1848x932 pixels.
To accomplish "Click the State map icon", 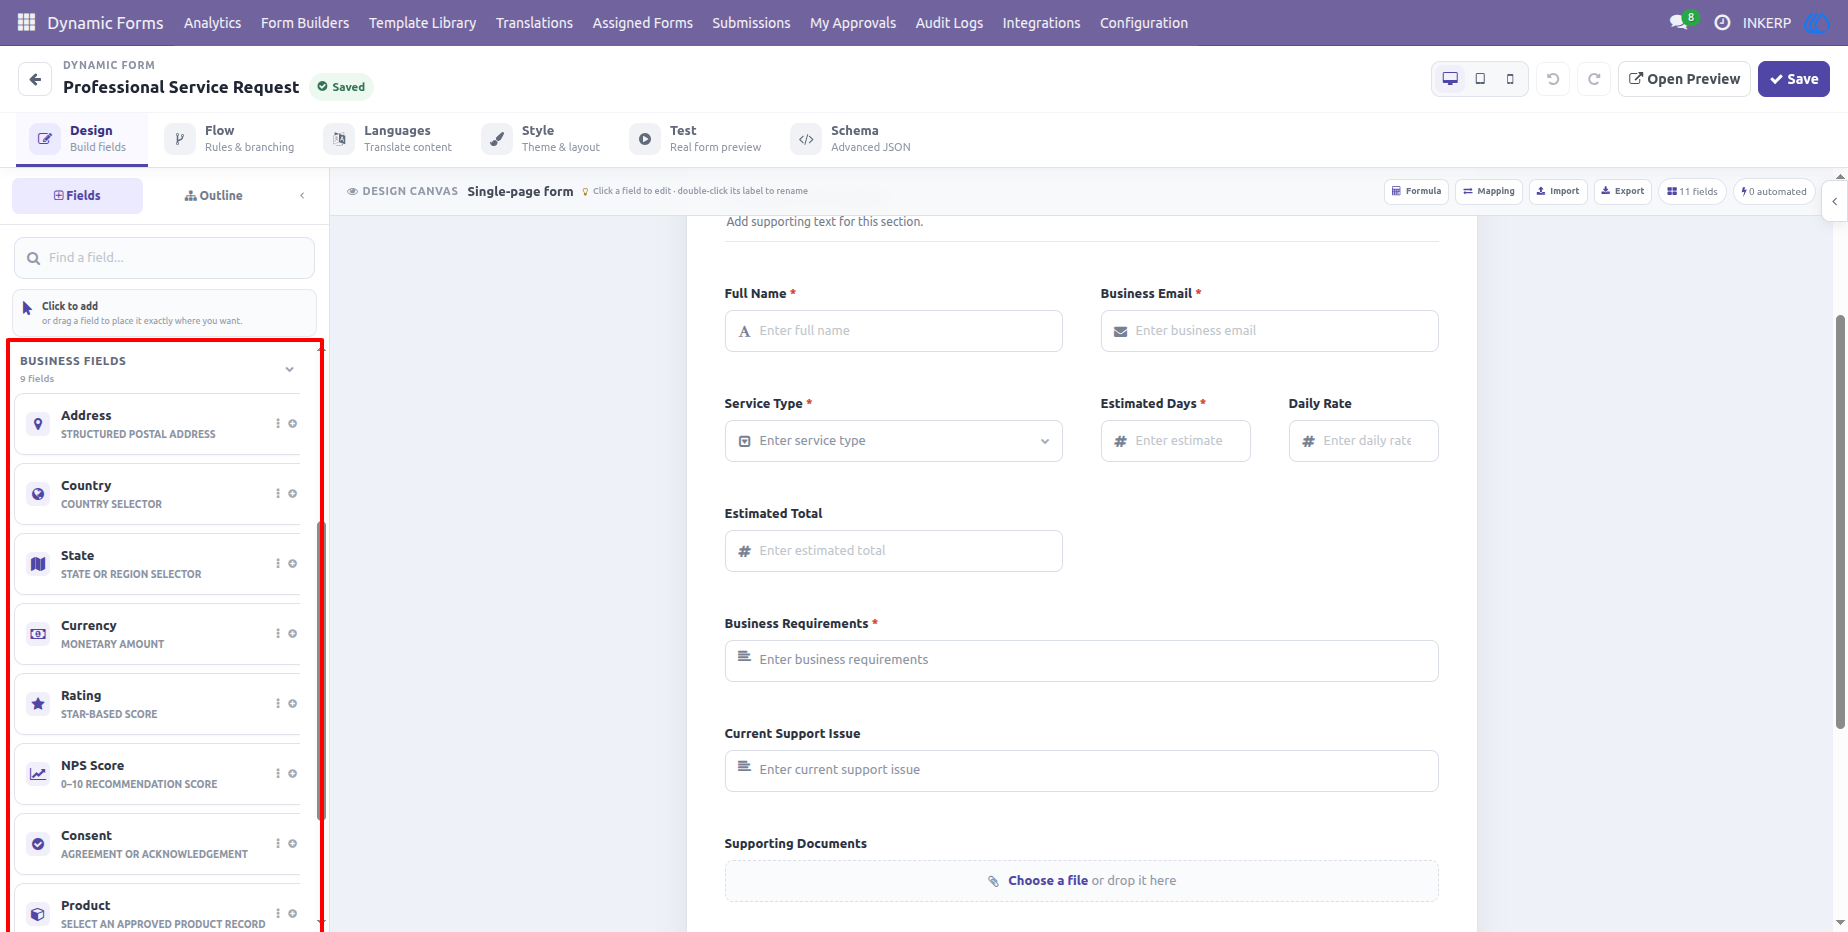I will click(38, 564).
